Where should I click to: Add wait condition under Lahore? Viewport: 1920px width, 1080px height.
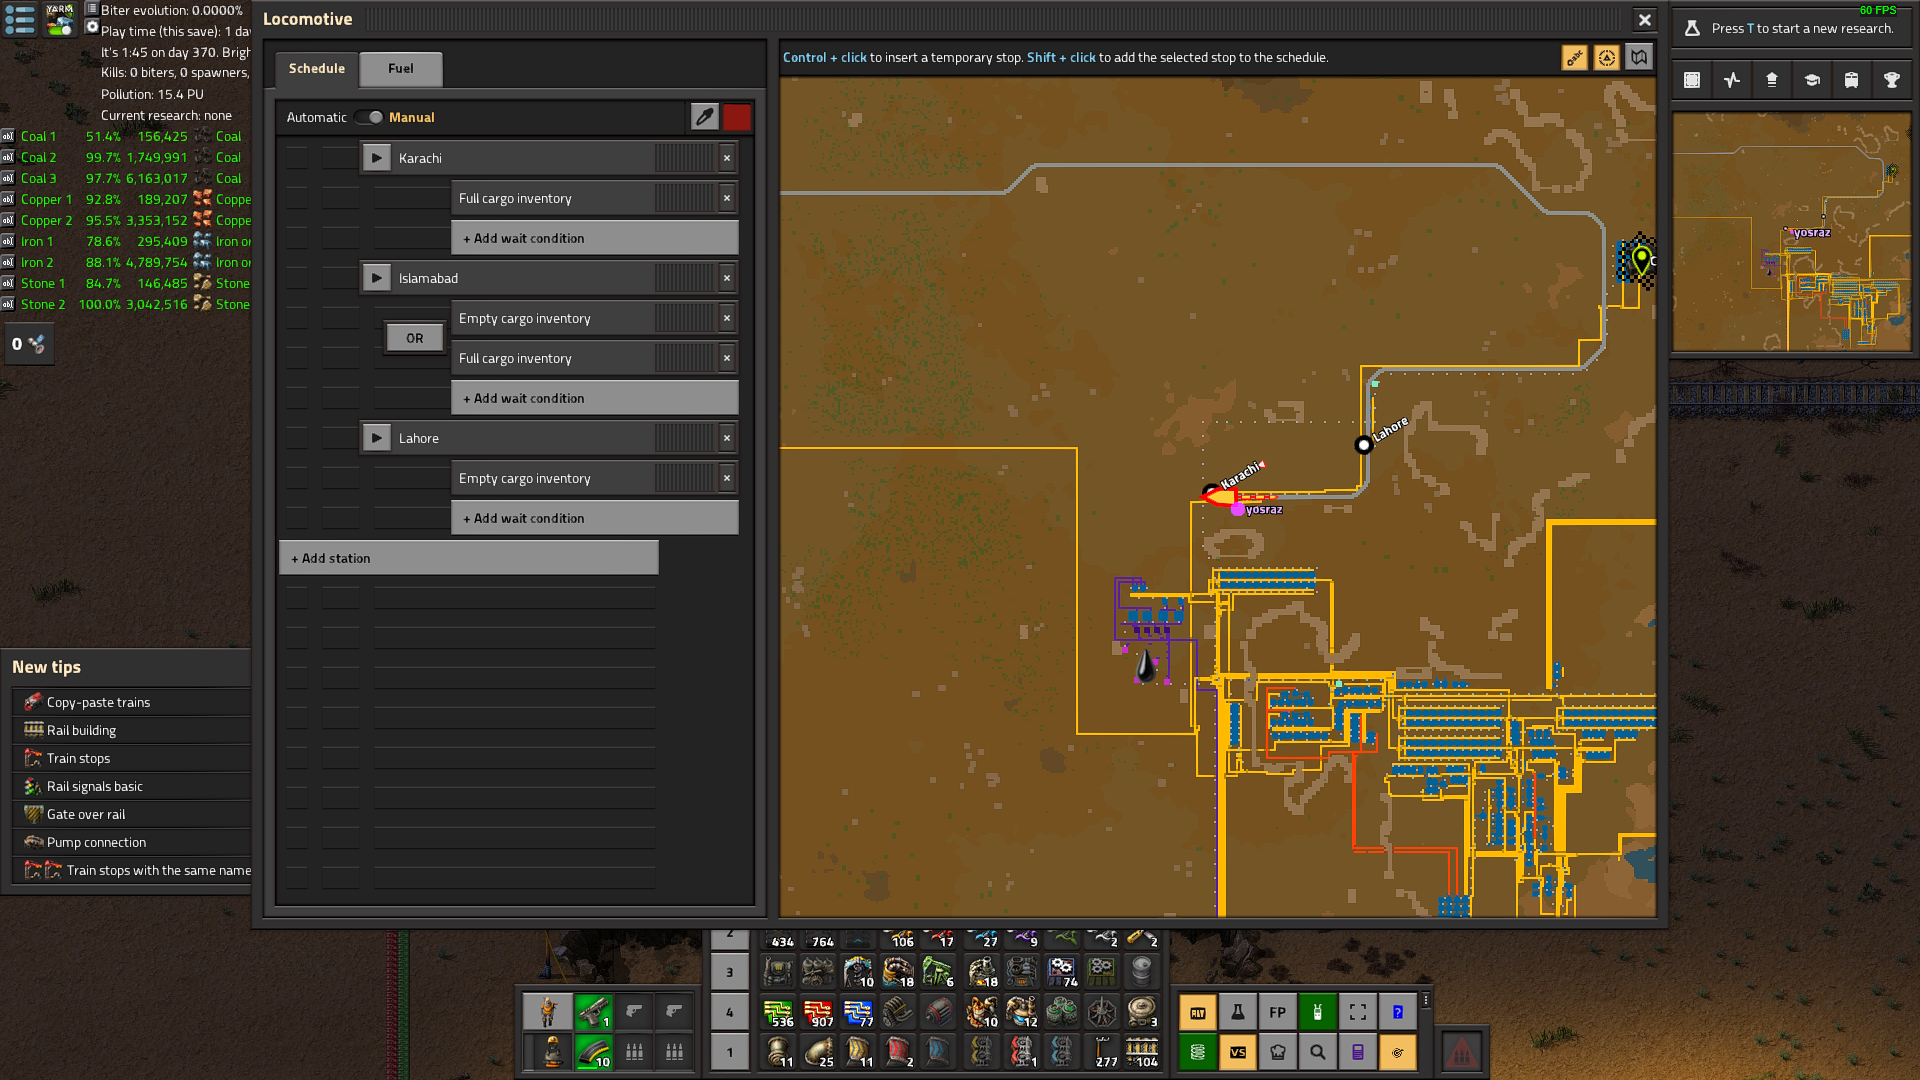(x=595, y=518)
